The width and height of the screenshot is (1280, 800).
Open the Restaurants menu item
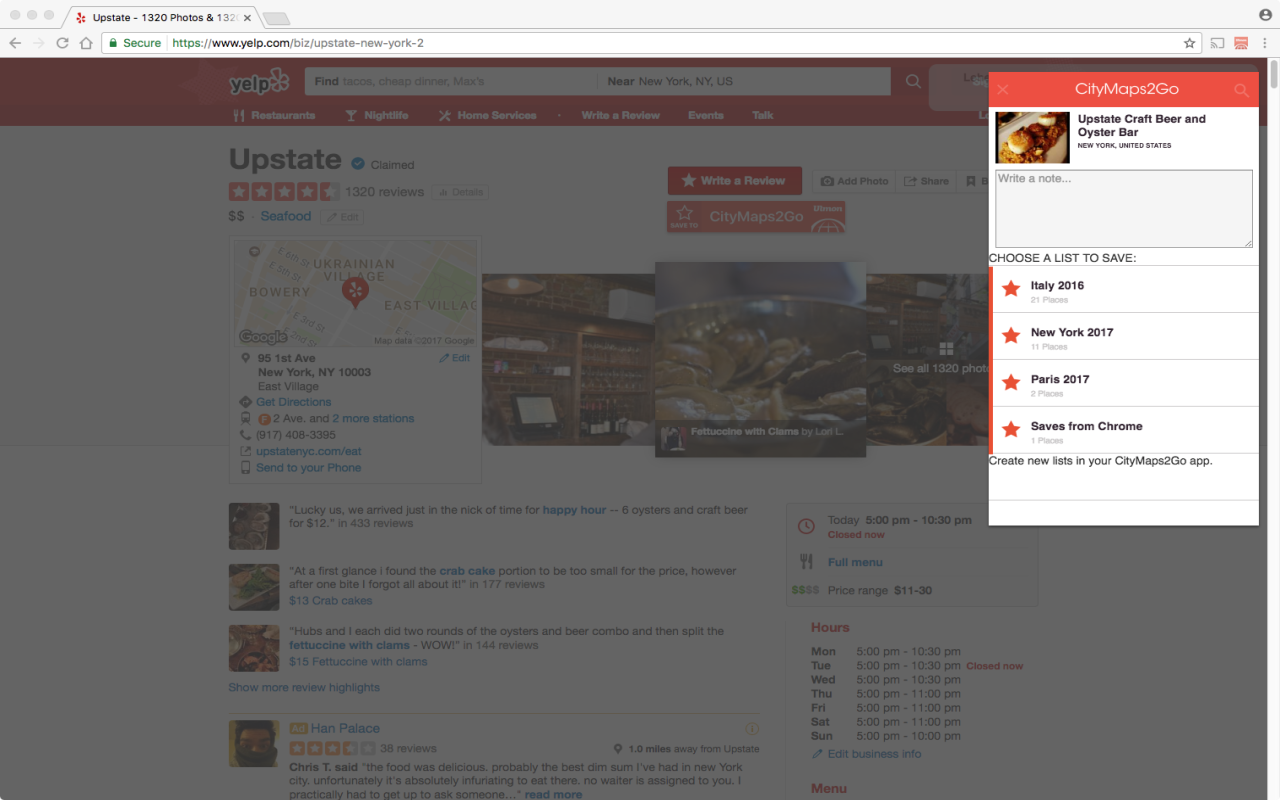[x=274, y=115]
